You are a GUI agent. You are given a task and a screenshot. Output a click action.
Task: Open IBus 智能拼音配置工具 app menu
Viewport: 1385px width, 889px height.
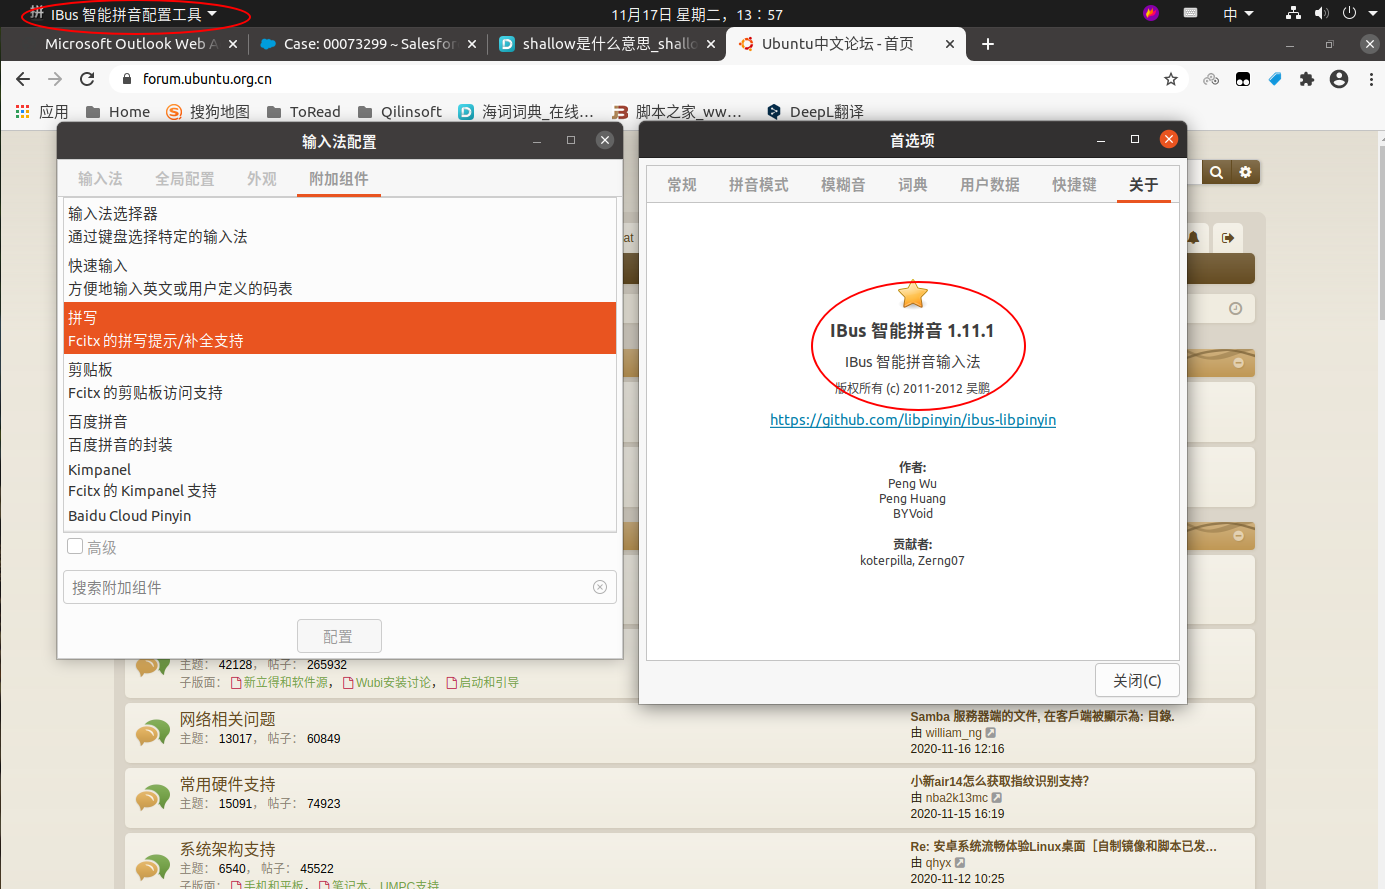click(x=124, y=14)
